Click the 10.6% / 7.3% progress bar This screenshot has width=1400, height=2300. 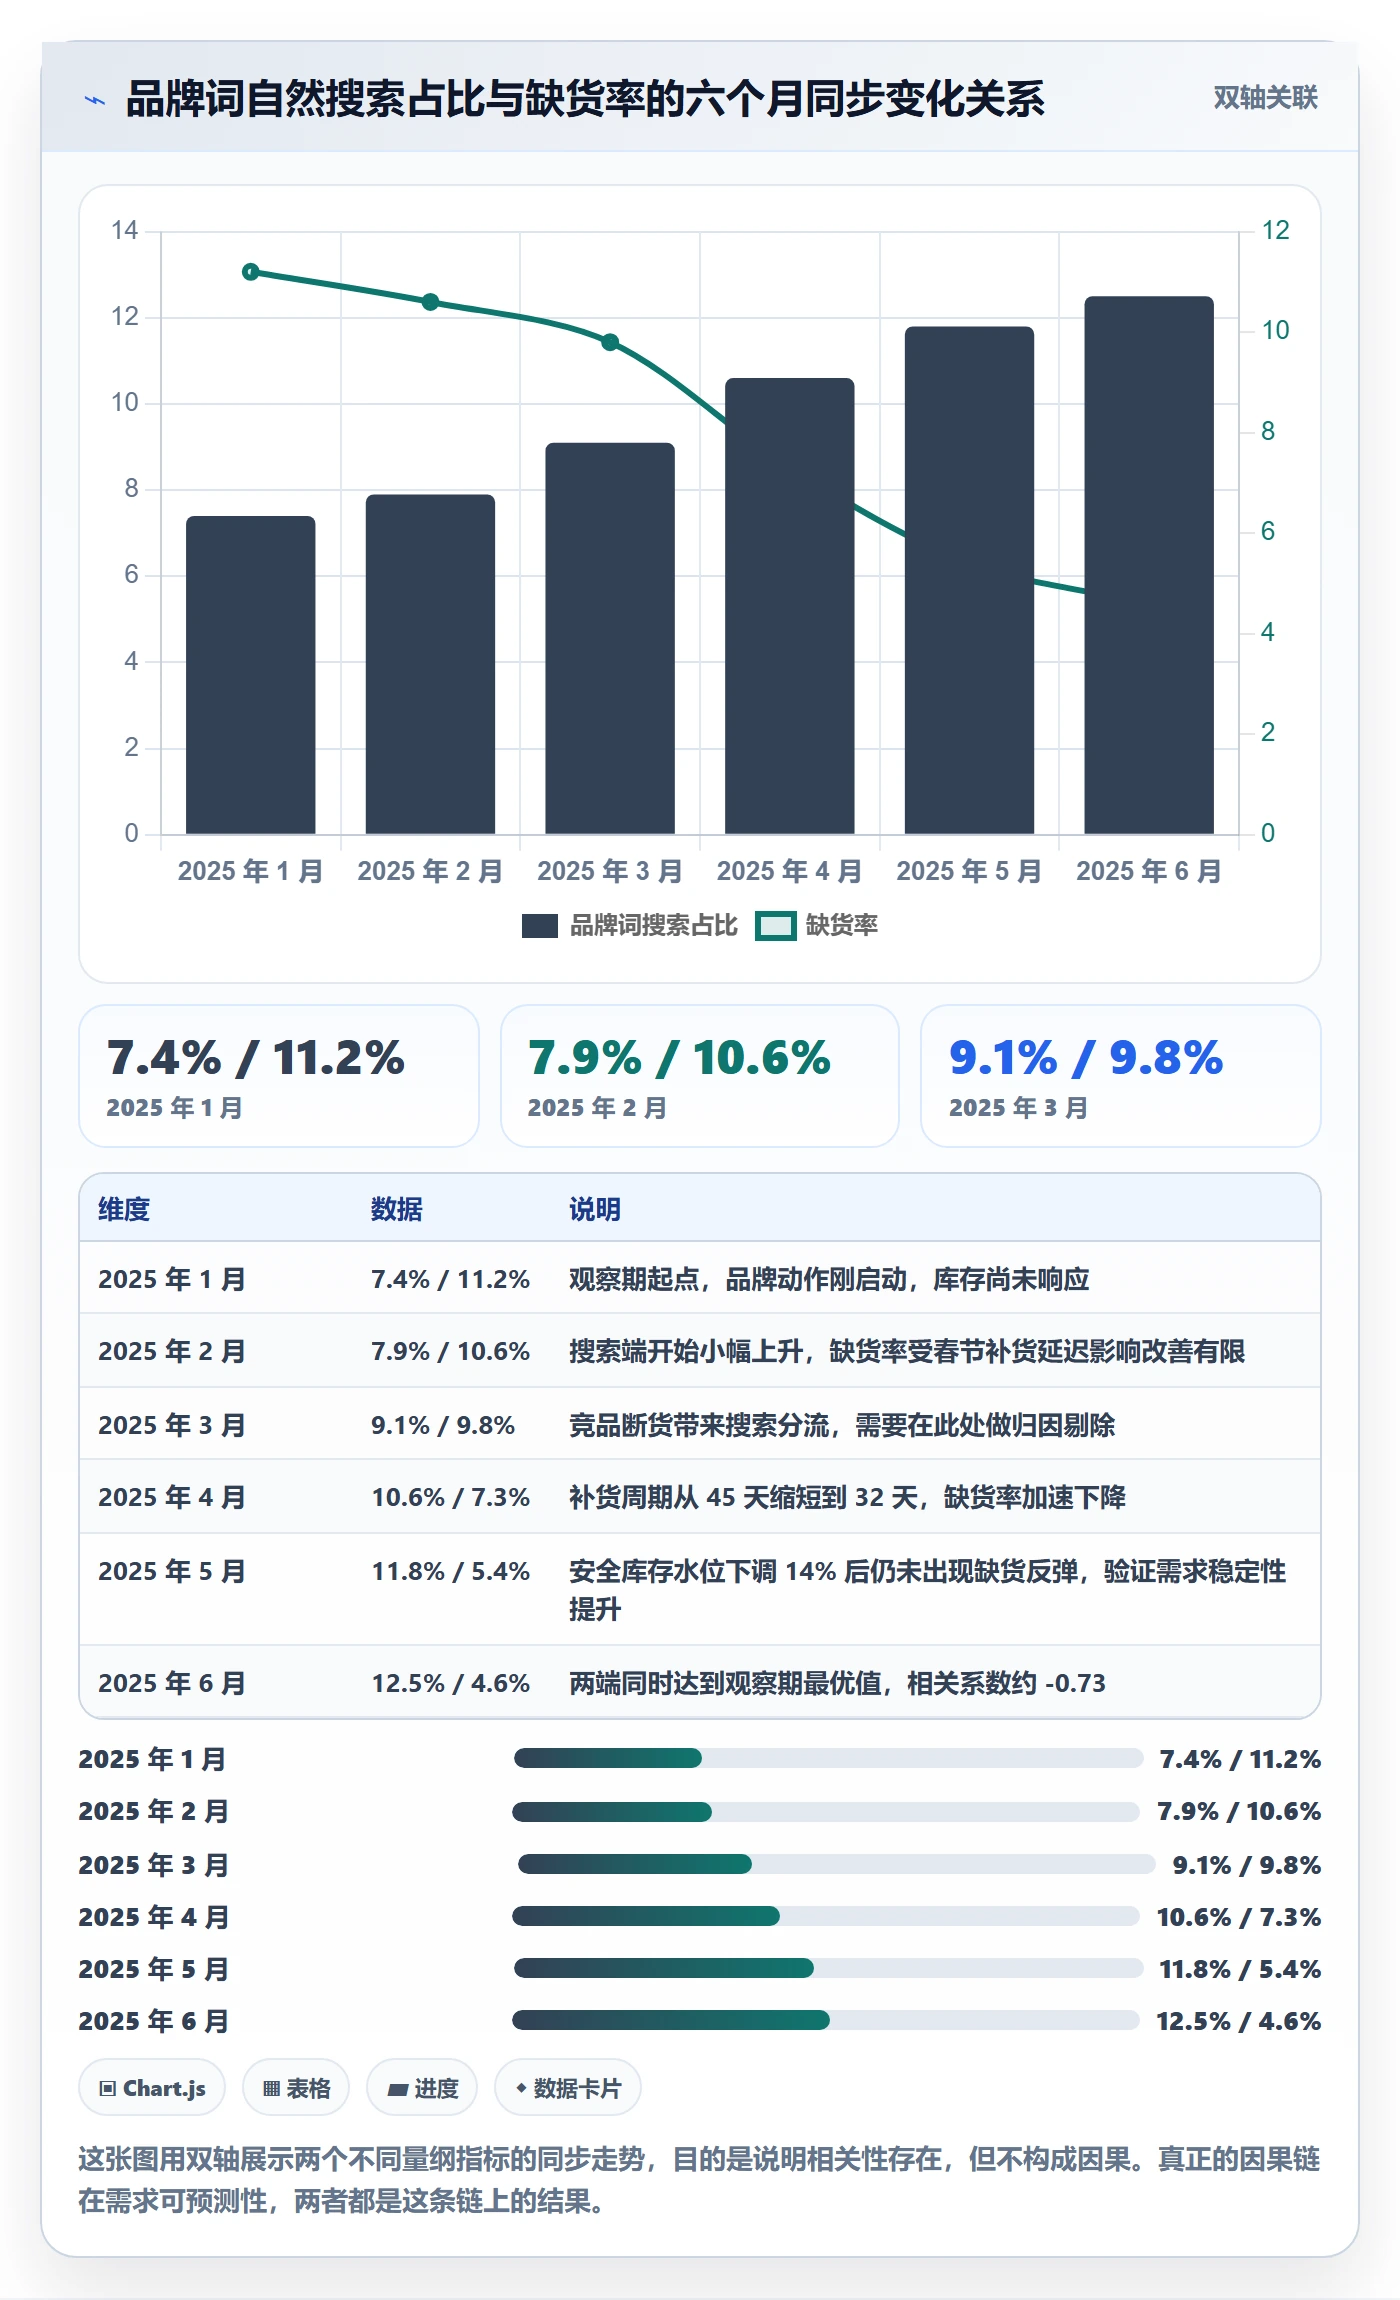coord(826,1916)
